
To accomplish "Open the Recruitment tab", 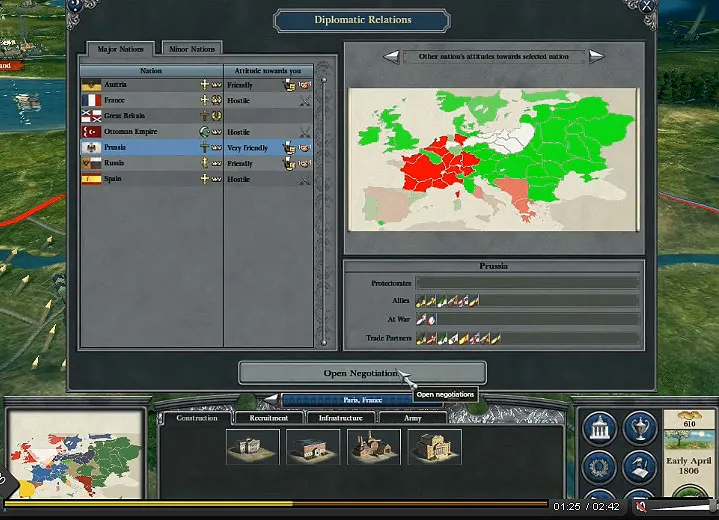I will click(269, 418).
